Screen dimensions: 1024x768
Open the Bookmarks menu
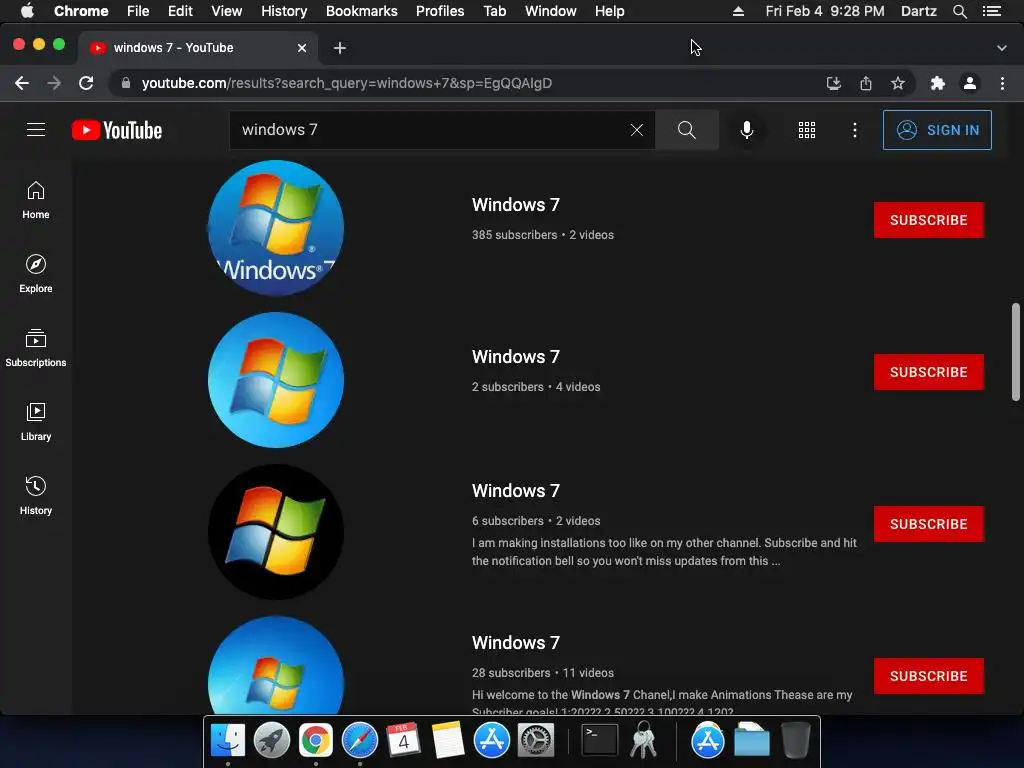point(362,11)
